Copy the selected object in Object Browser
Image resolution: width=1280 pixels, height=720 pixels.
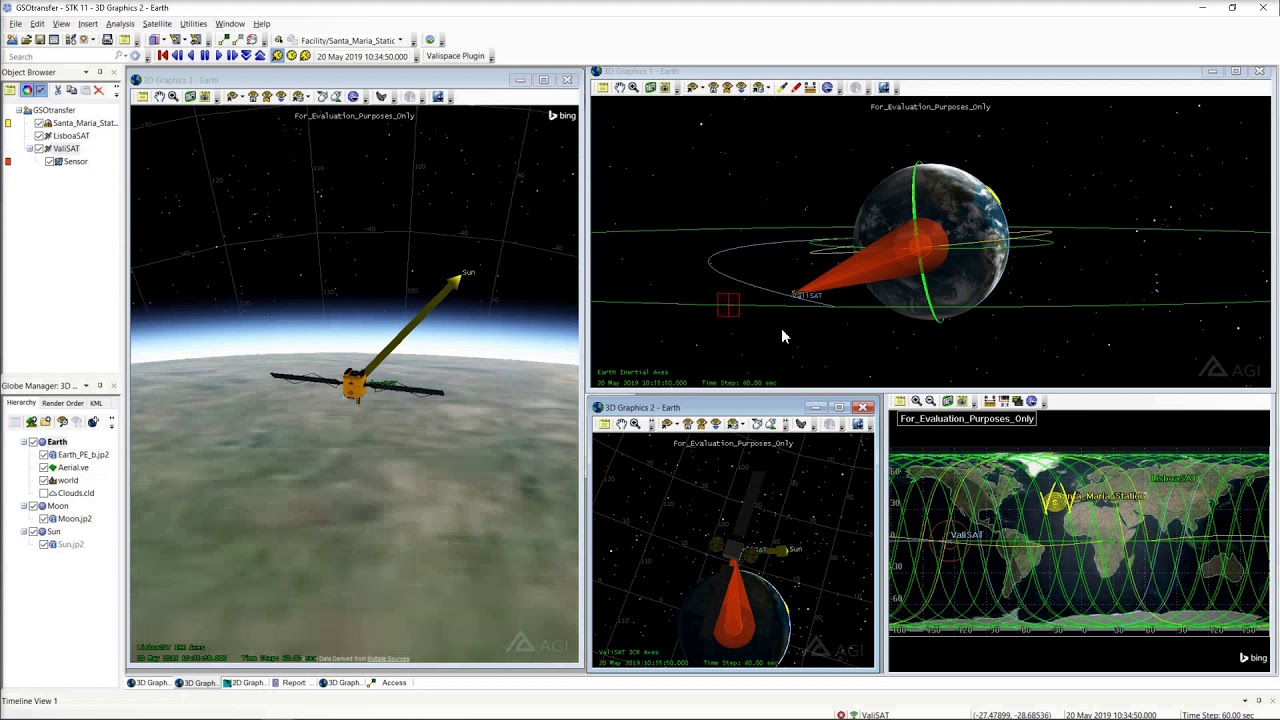point(71,90)
